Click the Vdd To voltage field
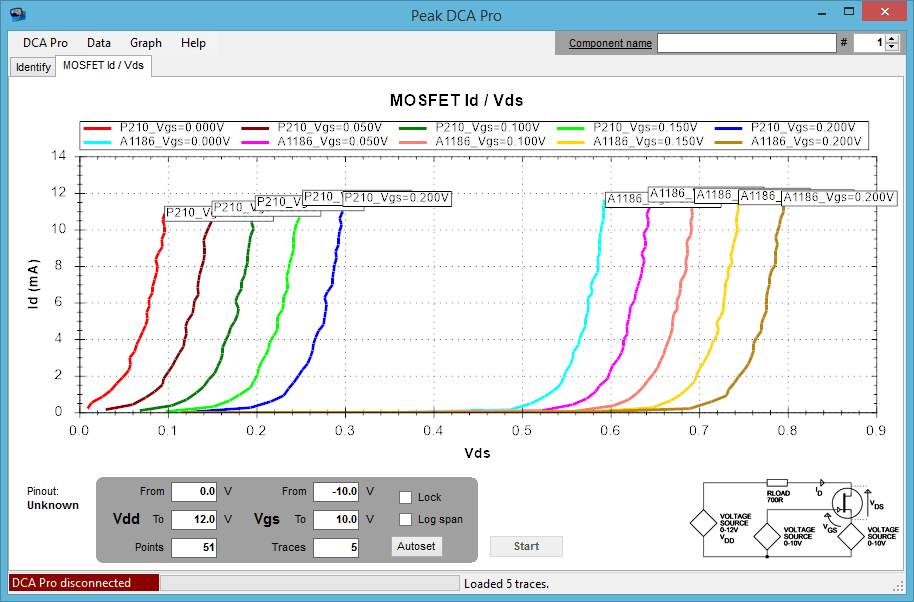Image resolution: width=914 pixels, height=602 pixels. 194,519
